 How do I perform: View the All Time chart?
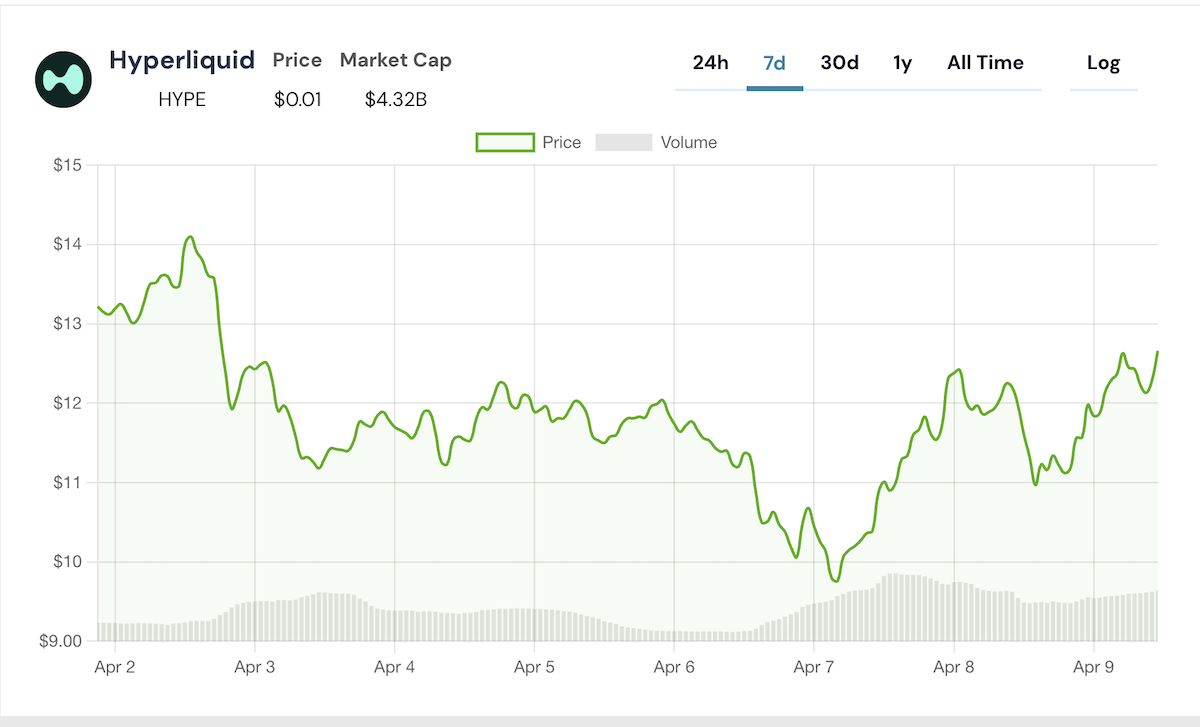(x=986, y=63)
